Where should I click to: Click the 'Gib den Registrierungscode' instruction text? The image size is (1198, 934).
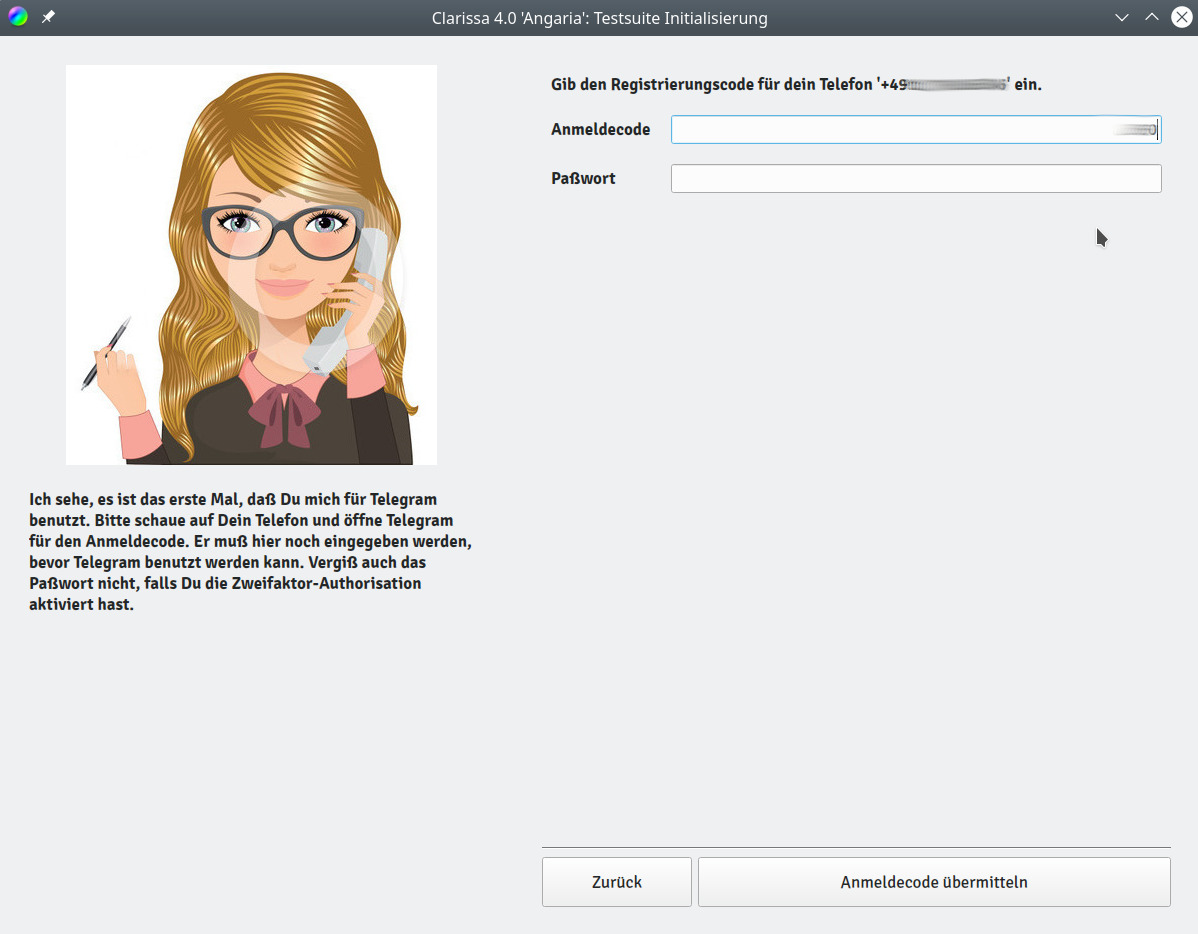[796, 84]
